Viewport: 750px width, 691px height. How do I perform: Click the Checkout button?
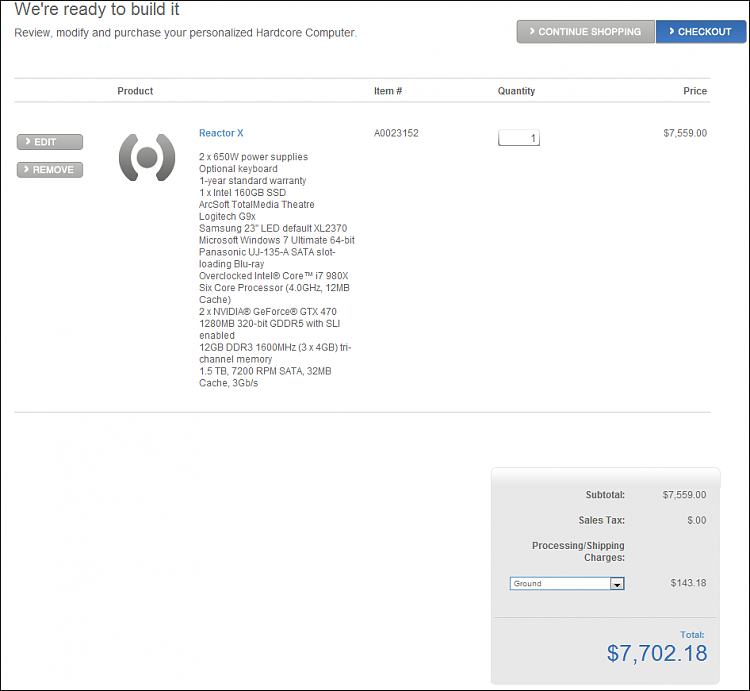[x=700, y=32]
